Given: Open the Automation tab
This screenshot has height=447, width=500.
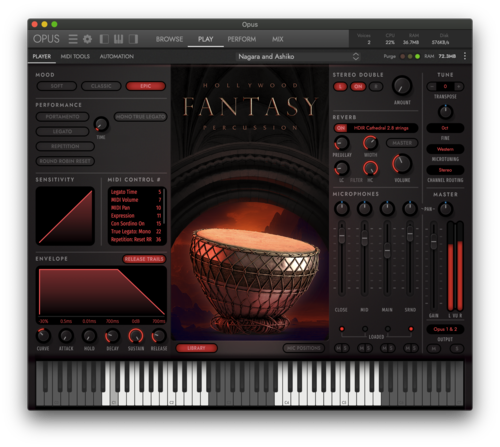Looking at the screenshot, I should click(117, 56).
